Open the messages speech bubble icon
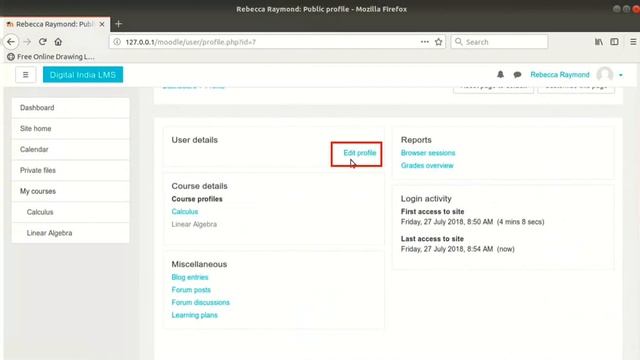The image size is (640, 360). click(517, 75)
